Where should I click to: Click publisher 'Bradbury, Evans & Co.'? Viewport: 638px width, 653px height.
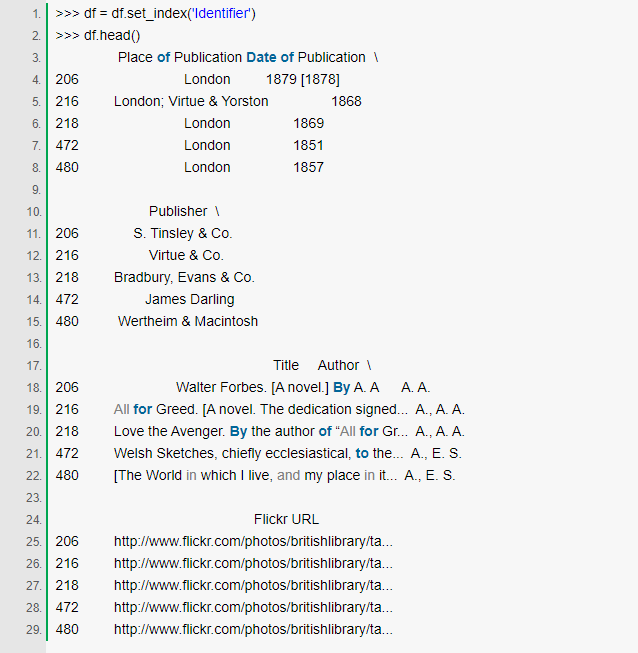click(184, 277)
